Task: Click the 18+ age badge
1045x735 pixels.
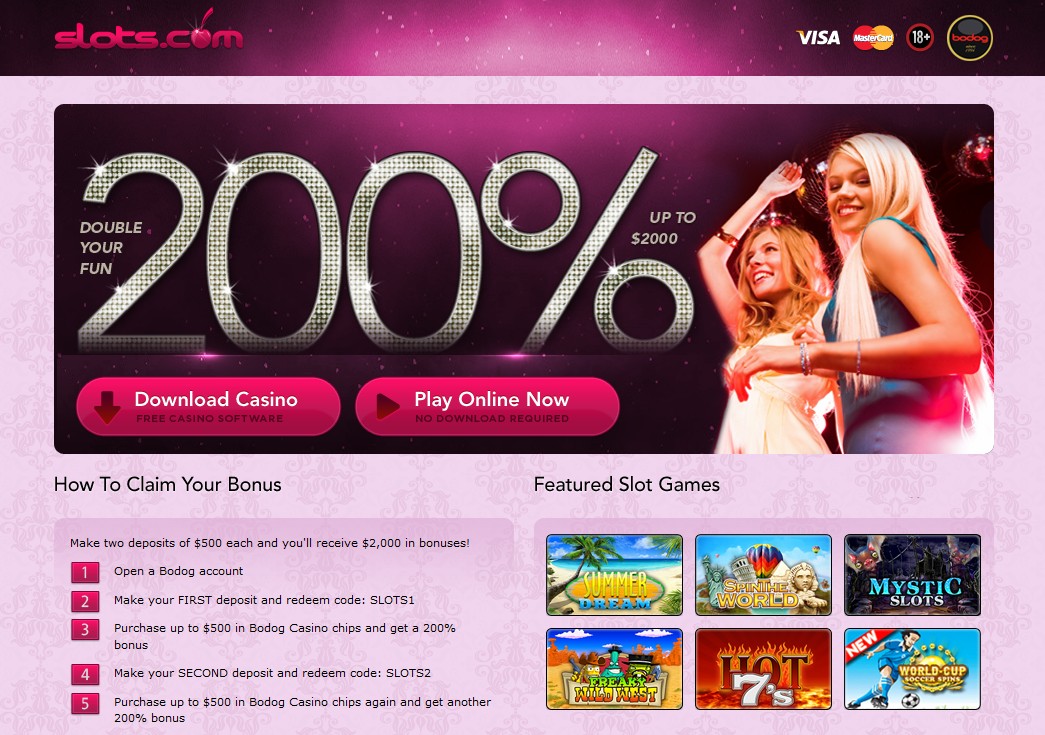Action: coord(920,37)
